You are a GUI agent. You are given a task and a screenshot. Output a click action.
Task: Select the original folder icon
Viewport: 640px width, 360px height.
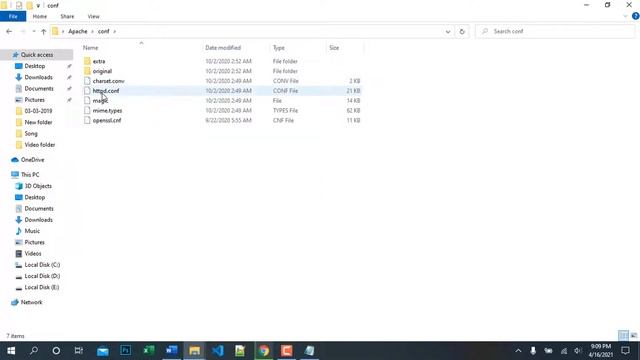click(87, 71)
